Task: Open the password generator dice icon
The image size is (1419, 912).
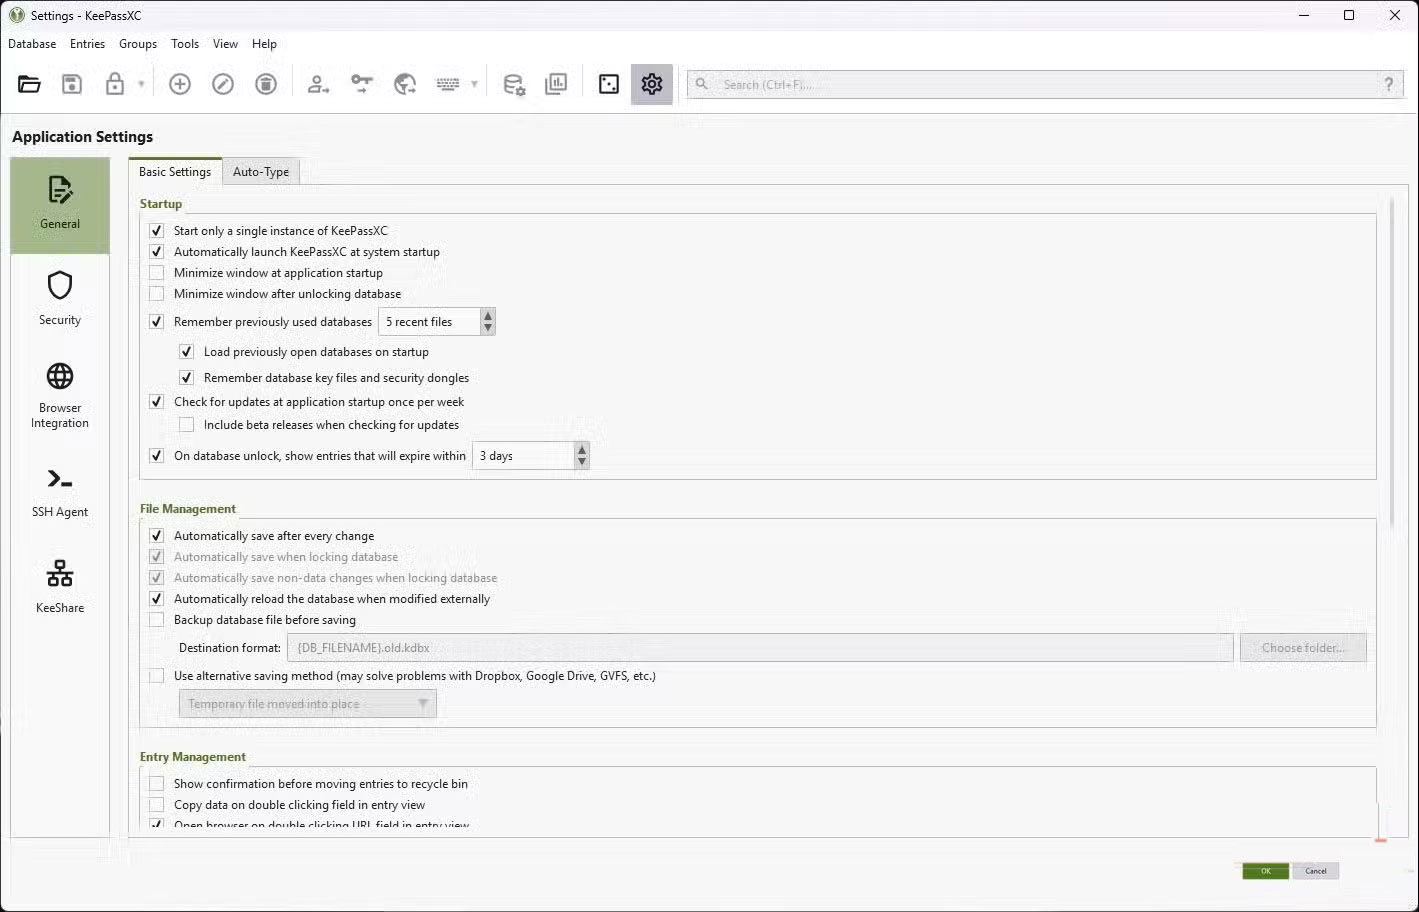Action: (x=608, y=83)
